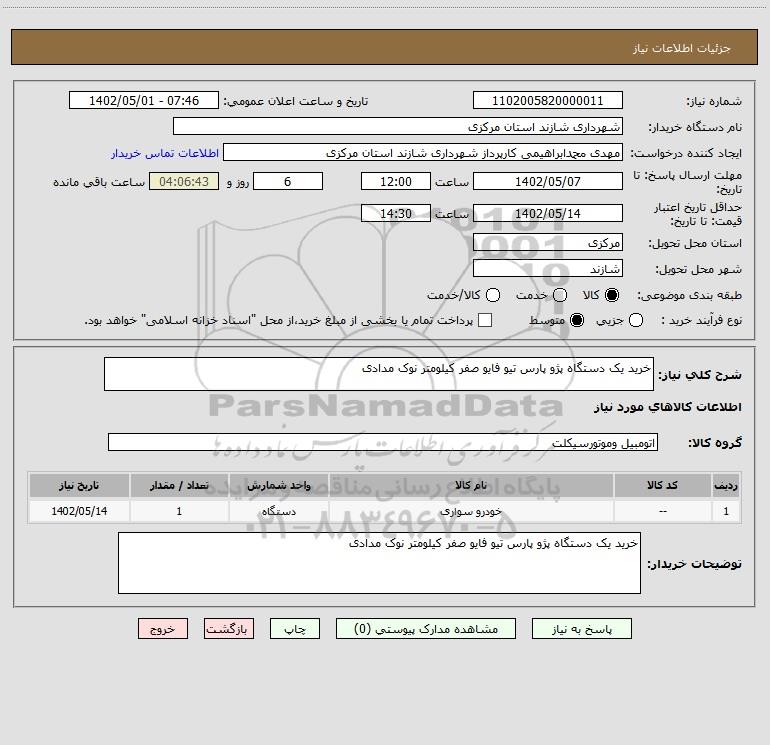Select the کالا radio button
This screenshot has height=745, width=770.
tap(612, 295)
